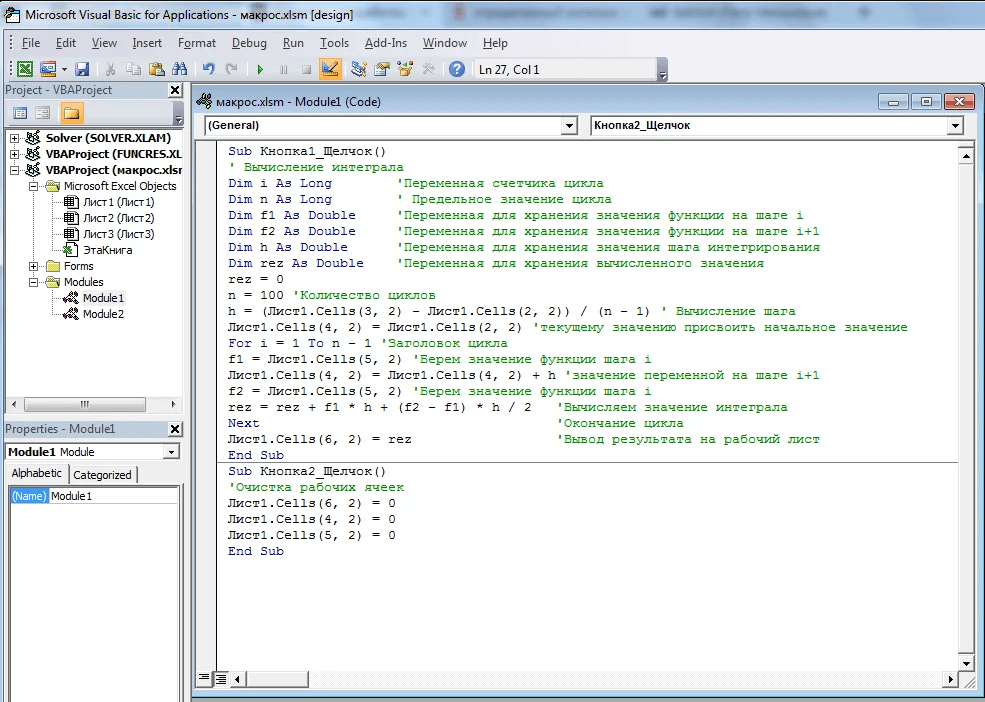Image resolution: width=985 pixels, height=702 pixels.
Task: Click the Insert UserForm toolbar icon
Action: click(x=48, y=69)
